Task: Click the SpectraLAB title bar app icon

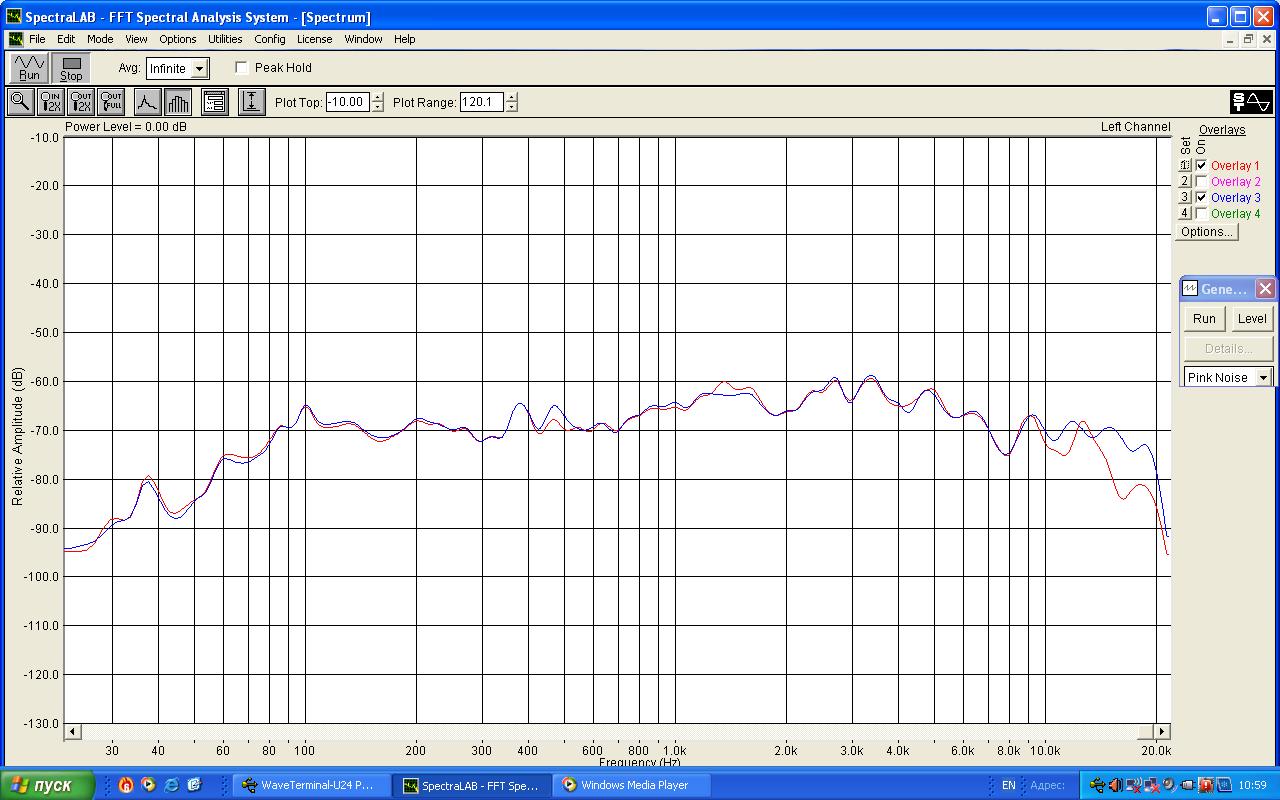Action: click(x=13, y=17)
